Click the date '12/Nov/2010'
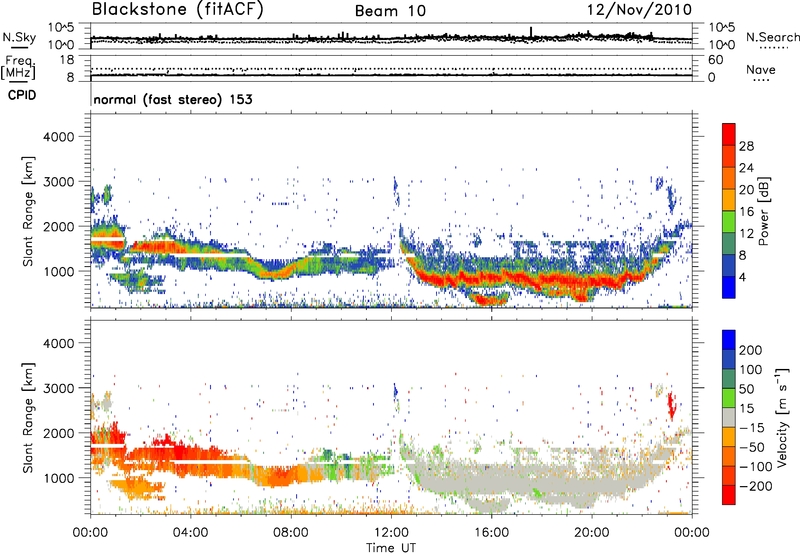This screenshot has width=800, height=554. click(640, 10)
